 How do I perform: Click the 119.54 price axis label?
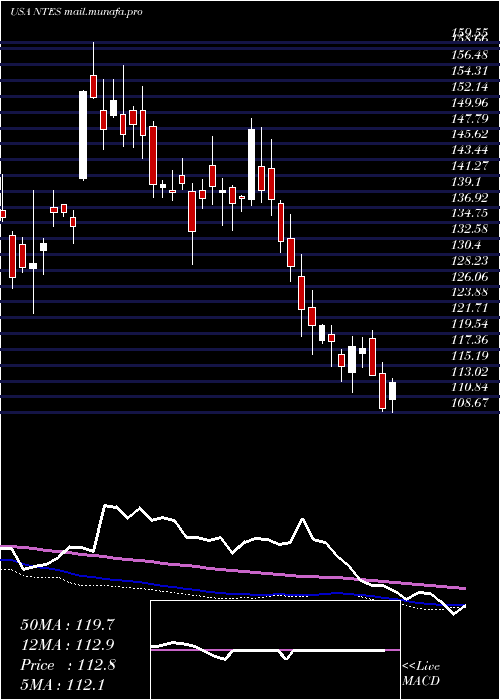pos(469,324)
